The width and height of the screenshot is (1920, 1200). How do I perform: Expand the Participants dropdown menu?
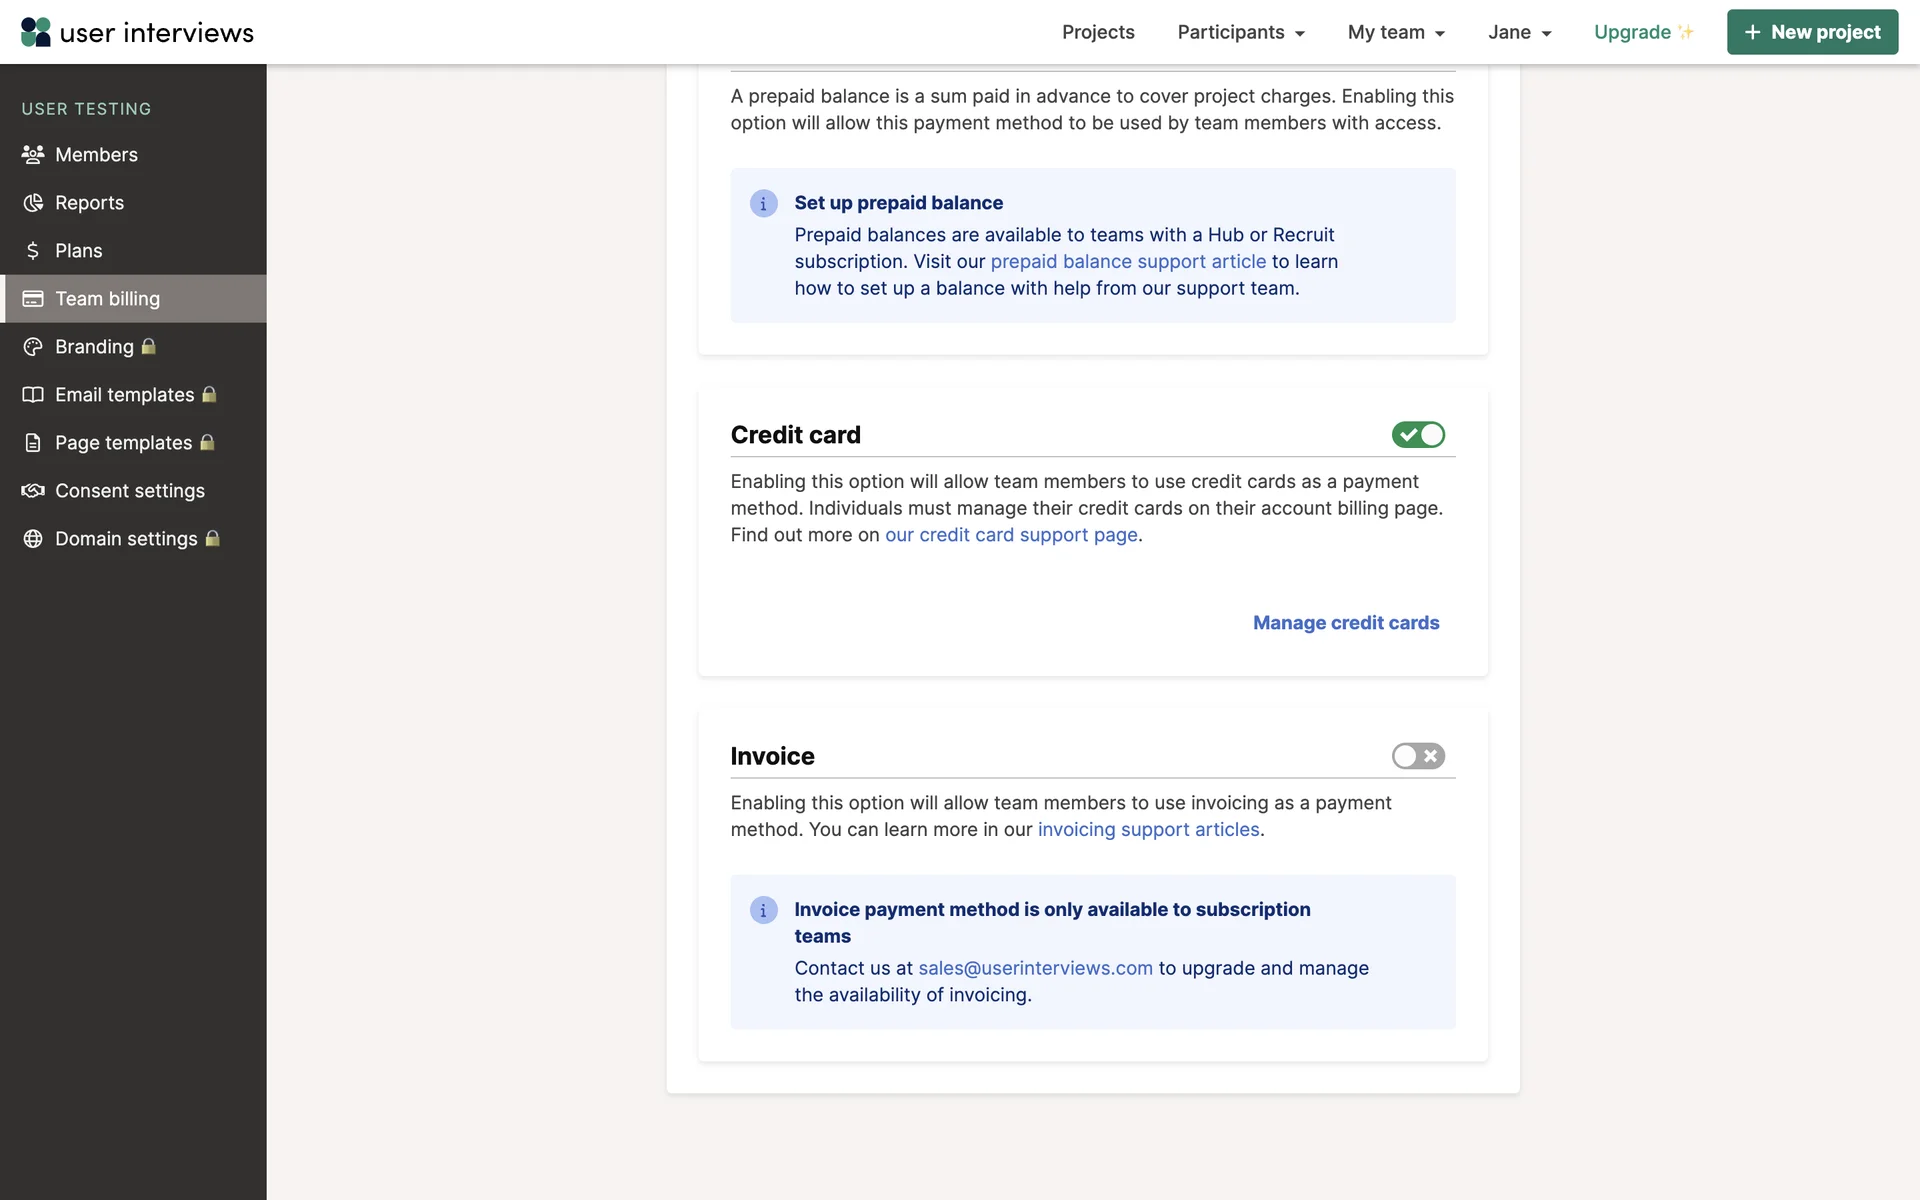point(1240,32)
